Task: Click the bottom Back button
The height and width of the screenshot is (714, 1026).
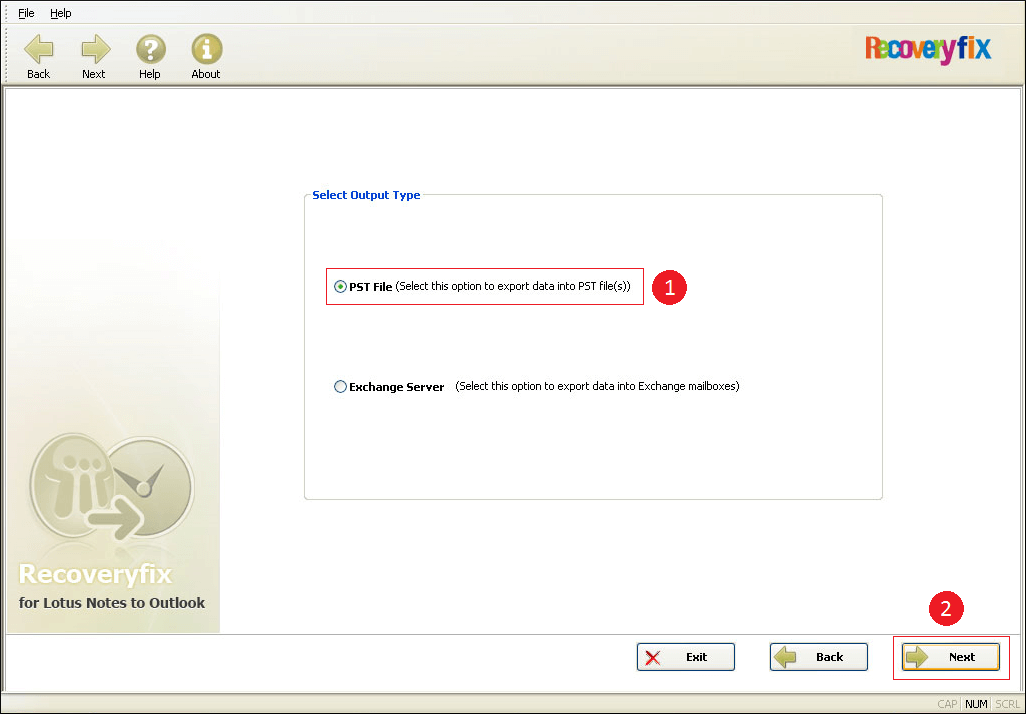Action: [819, 657]
